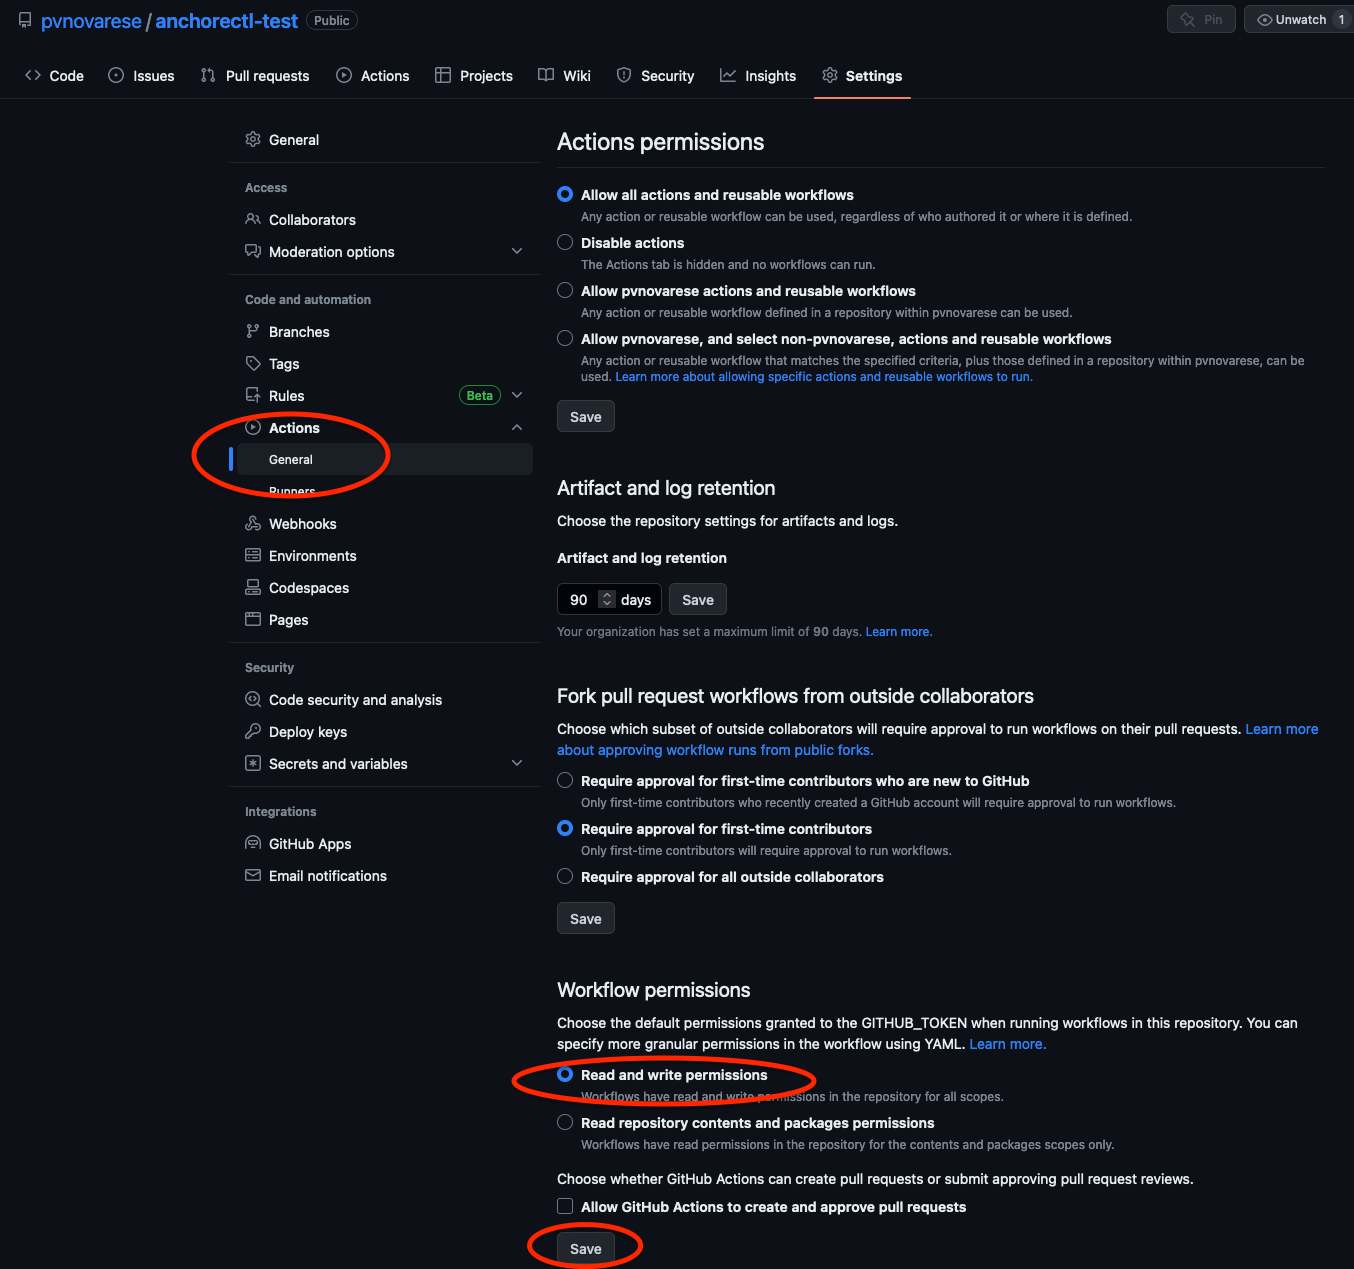Expand the Secrets and variables menu
This screenshot has height=1269, width=1354.
click(517, 764)
